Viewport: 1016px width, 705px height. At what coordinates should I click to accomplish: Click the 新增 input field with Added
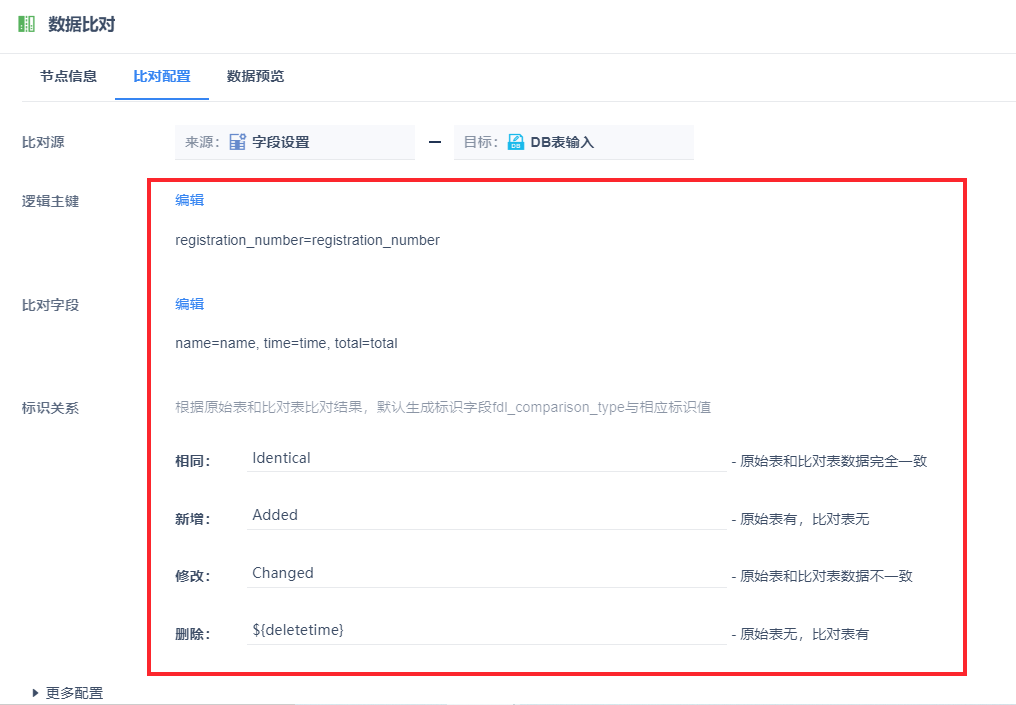(486, 516)
